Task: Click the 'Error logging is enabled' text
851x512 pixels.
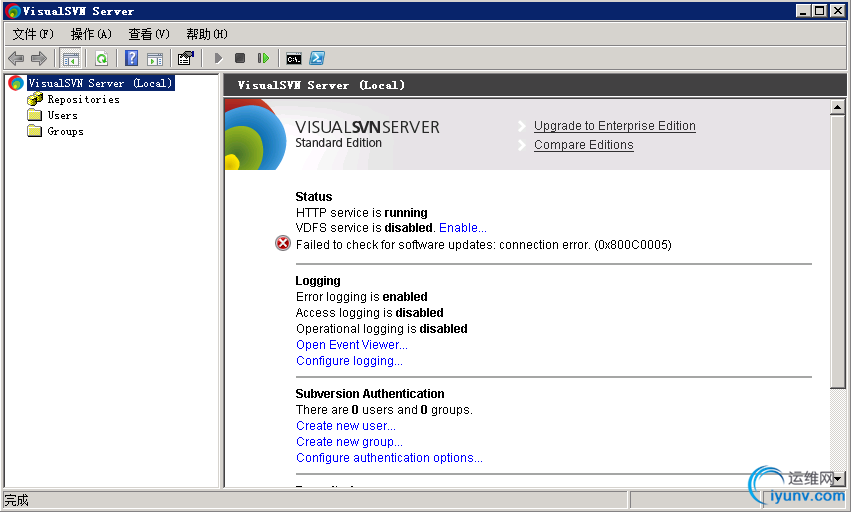Action: click(361, 296)
